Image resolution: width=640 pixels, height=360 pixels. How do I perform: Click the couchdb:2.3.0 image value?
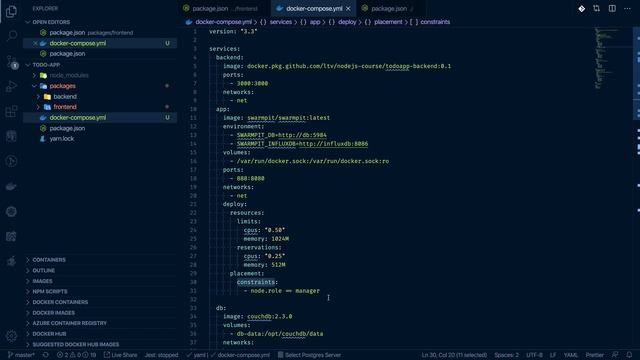tap(269, 316)
